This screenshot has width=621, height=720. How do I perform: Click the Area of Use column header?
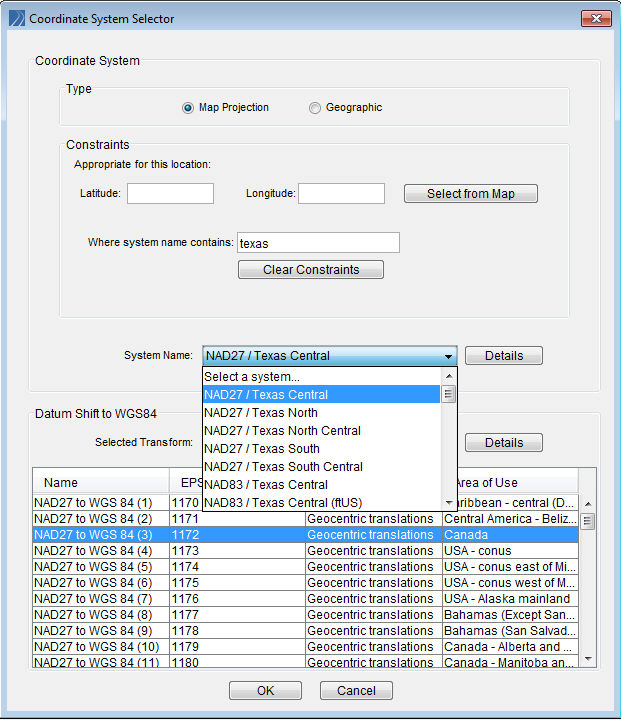pos(518,483)
